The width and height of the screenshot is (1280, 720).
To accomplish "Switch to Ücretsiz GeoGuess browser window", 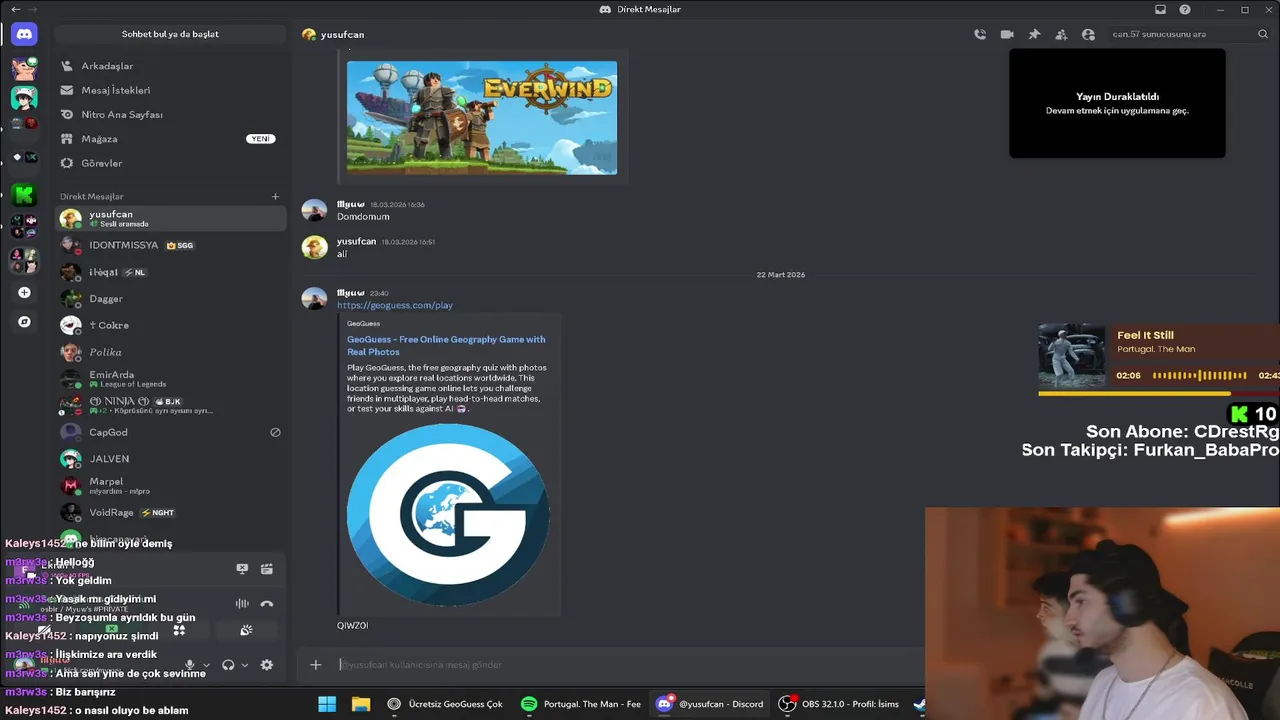I will point(446,704).
